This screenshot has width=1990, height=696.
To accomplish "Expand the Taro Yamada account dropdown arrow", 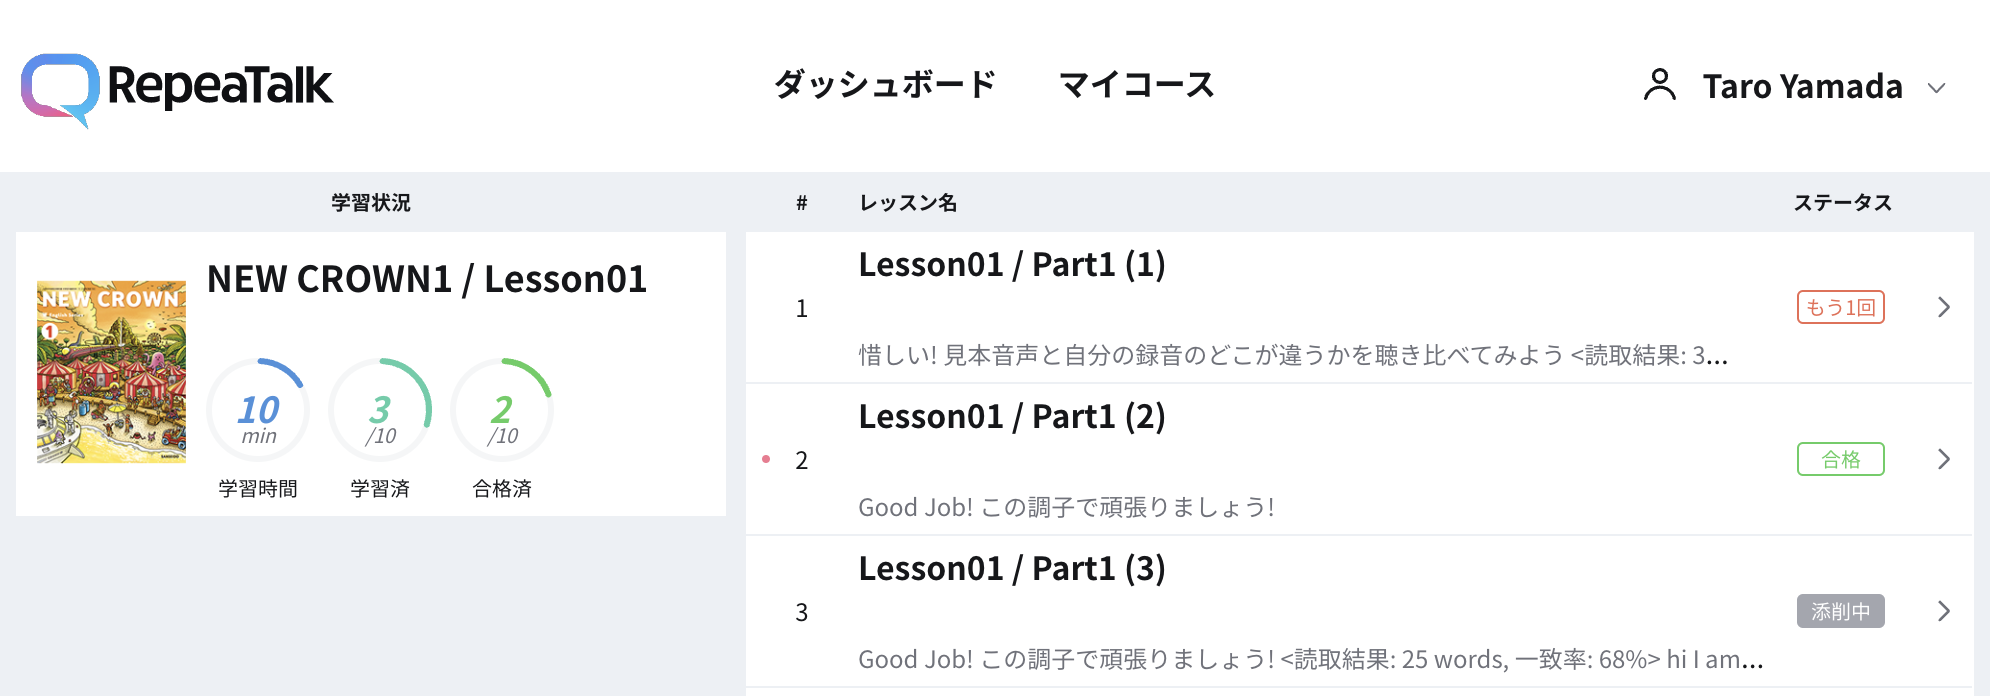I will coord(1936,88).
